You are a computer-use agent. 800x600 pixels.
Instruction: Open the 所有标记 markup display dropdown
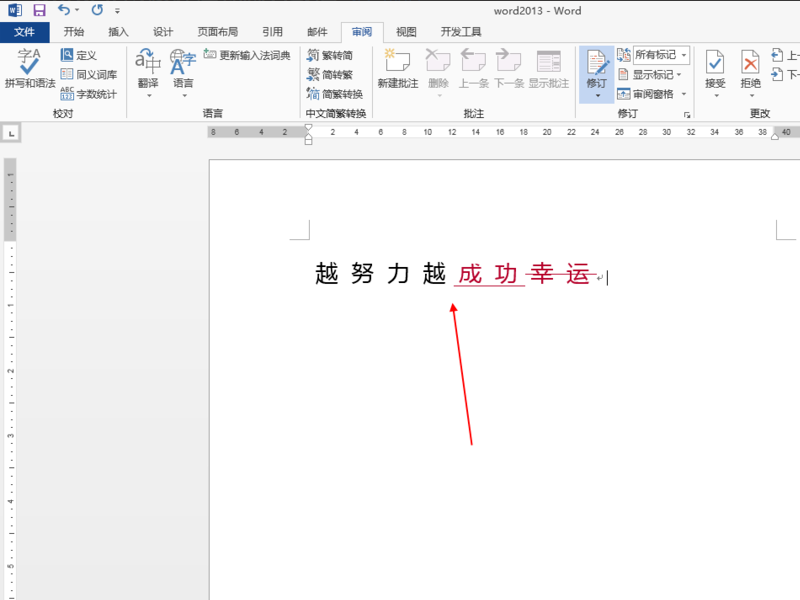661,55
